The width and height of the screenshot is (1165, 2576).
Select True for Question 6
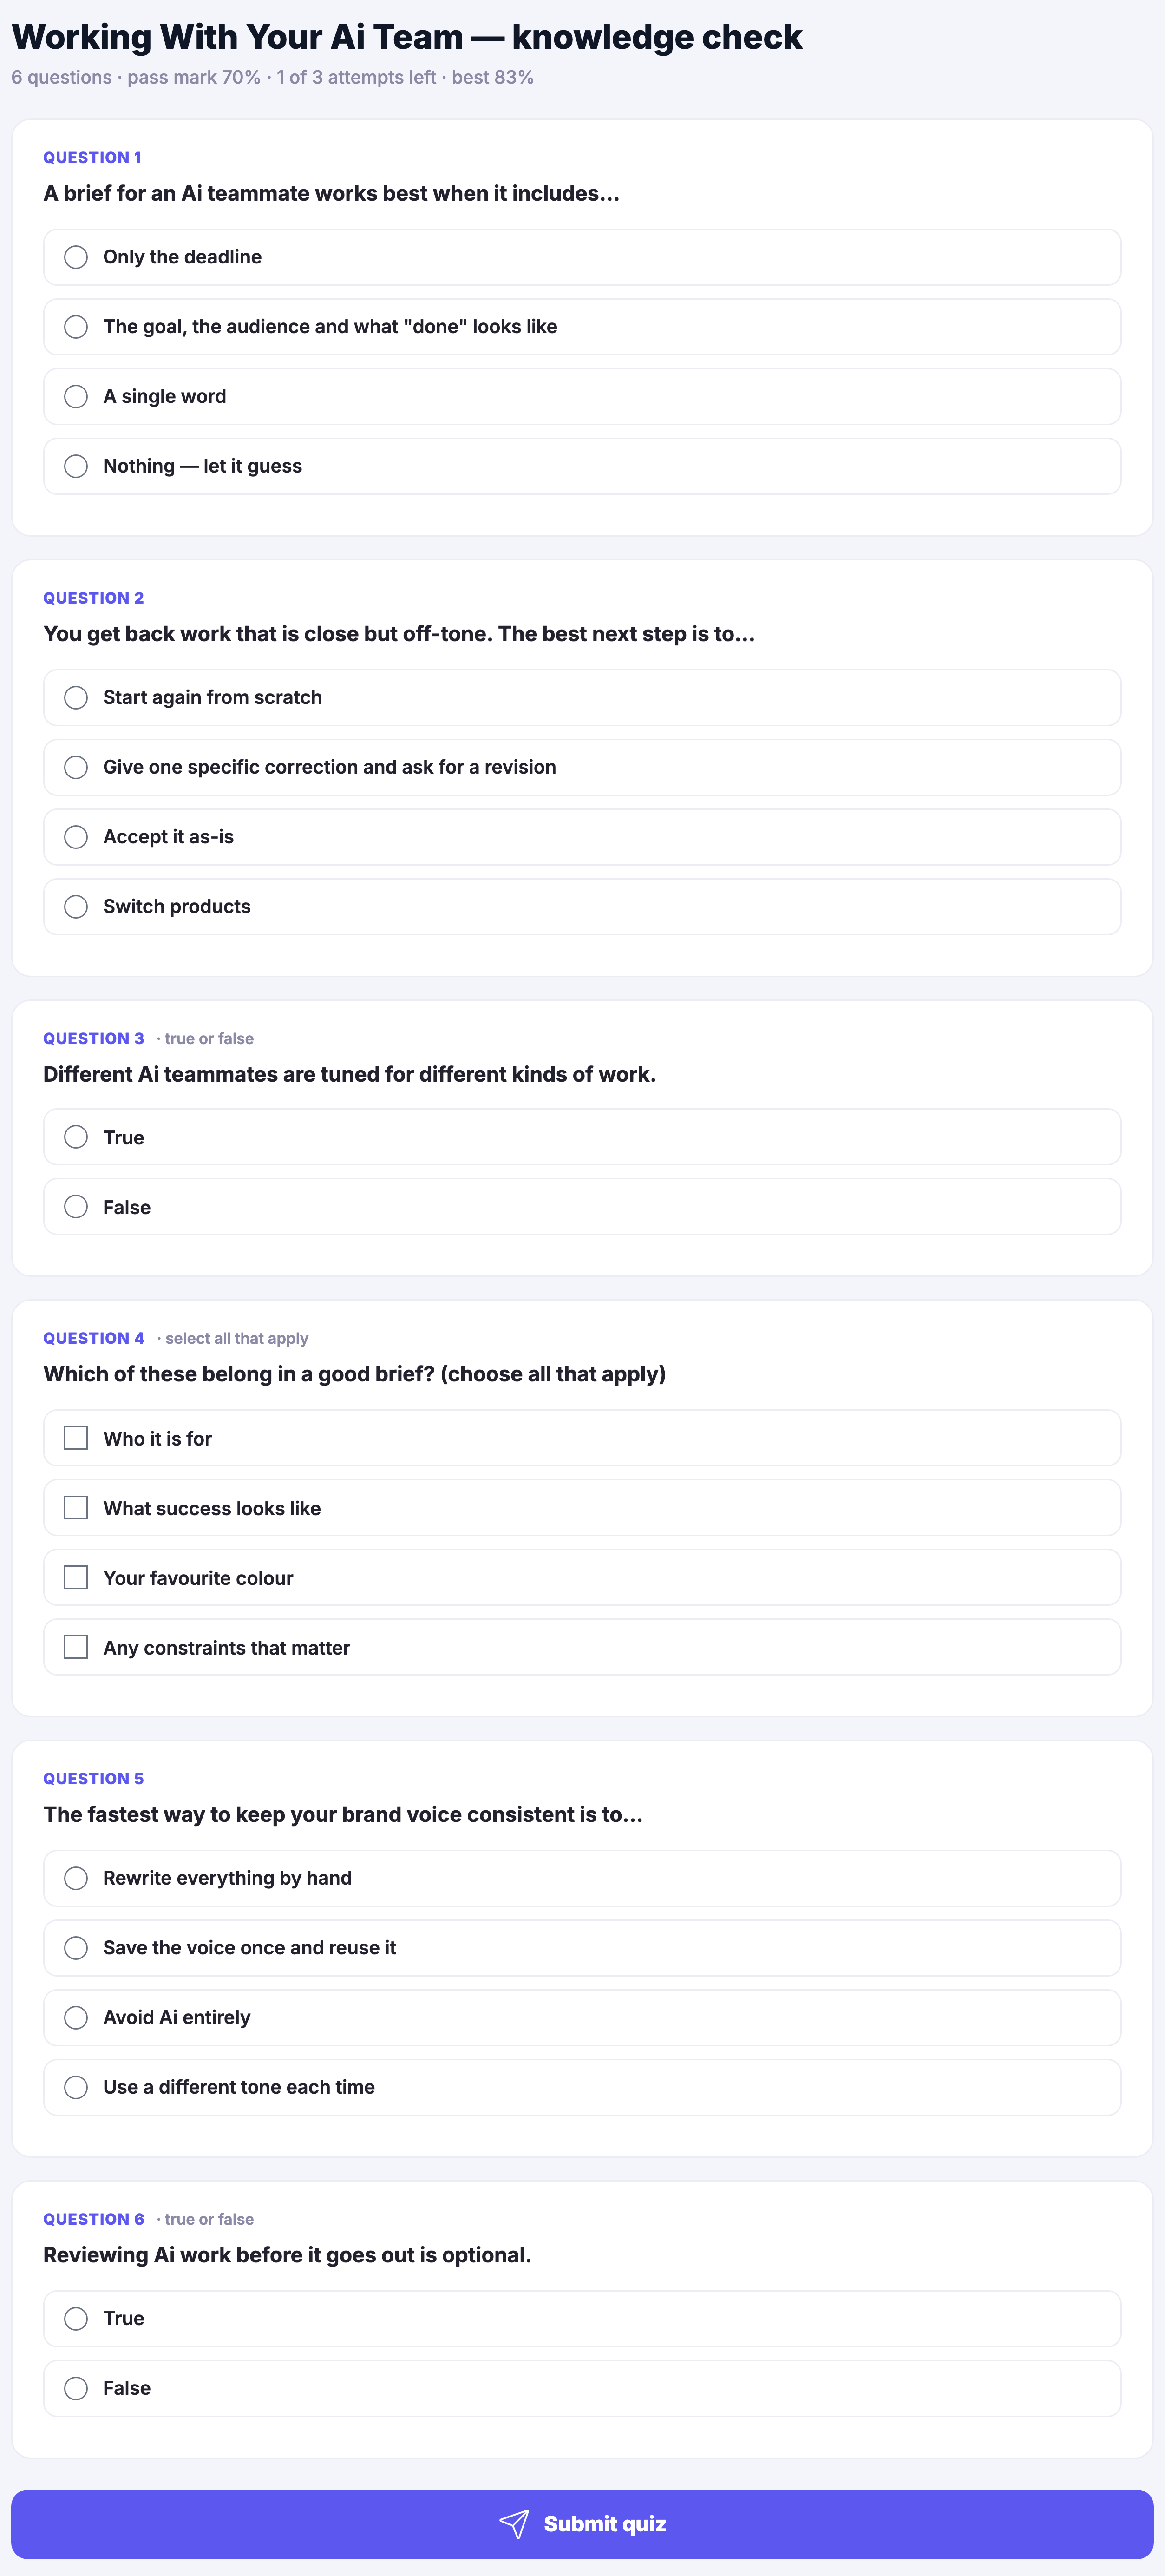(582, 2318)
